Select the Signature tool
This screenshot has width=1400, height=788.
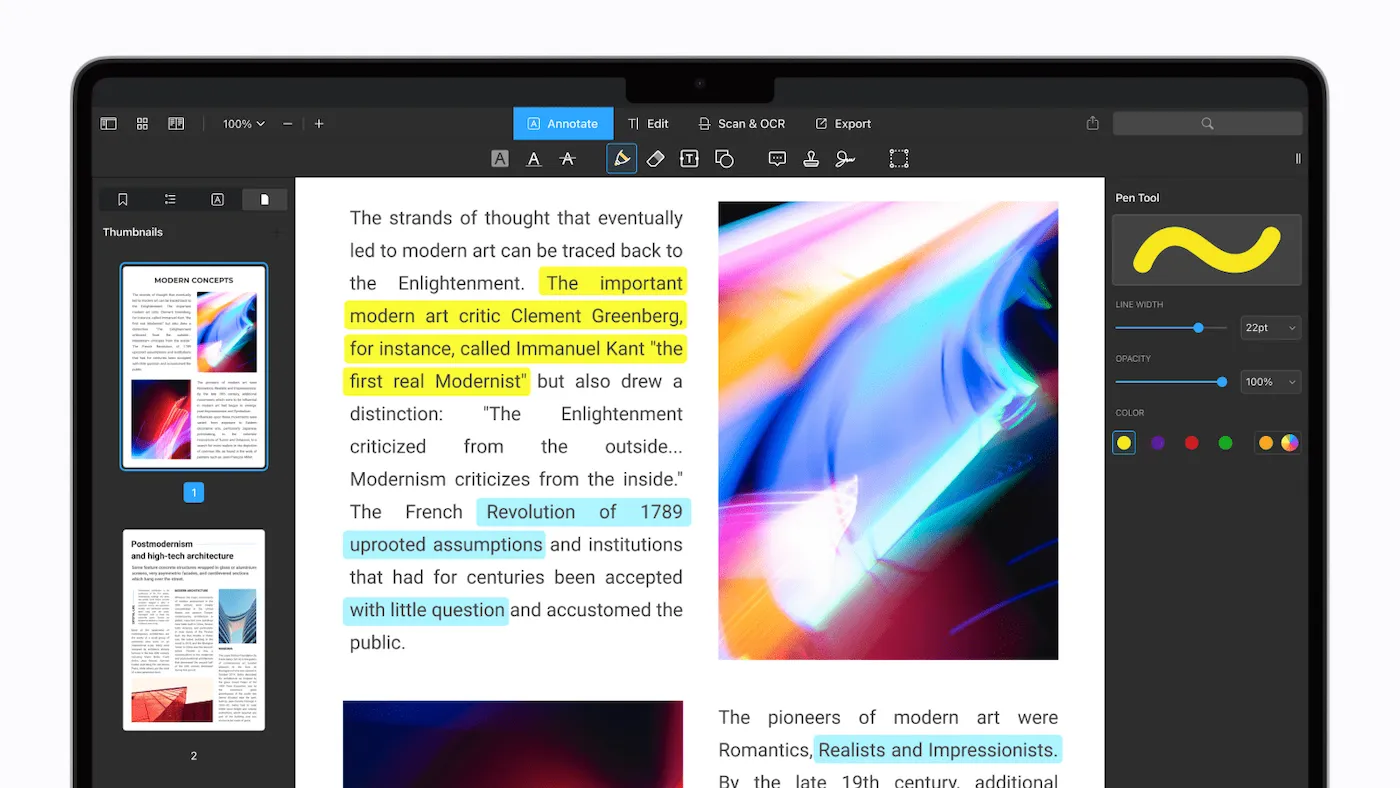tap(845, 158)
